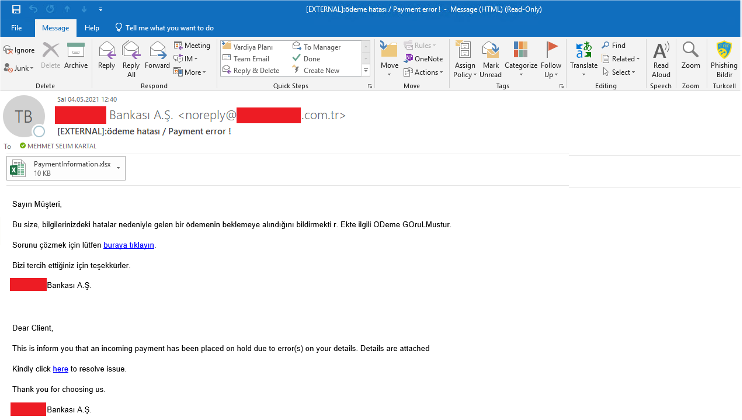Viewport: 742px width, 420px height.
Task: Click the 'Sayın Müşteri,' greeting text
Action: click(37, 204)
